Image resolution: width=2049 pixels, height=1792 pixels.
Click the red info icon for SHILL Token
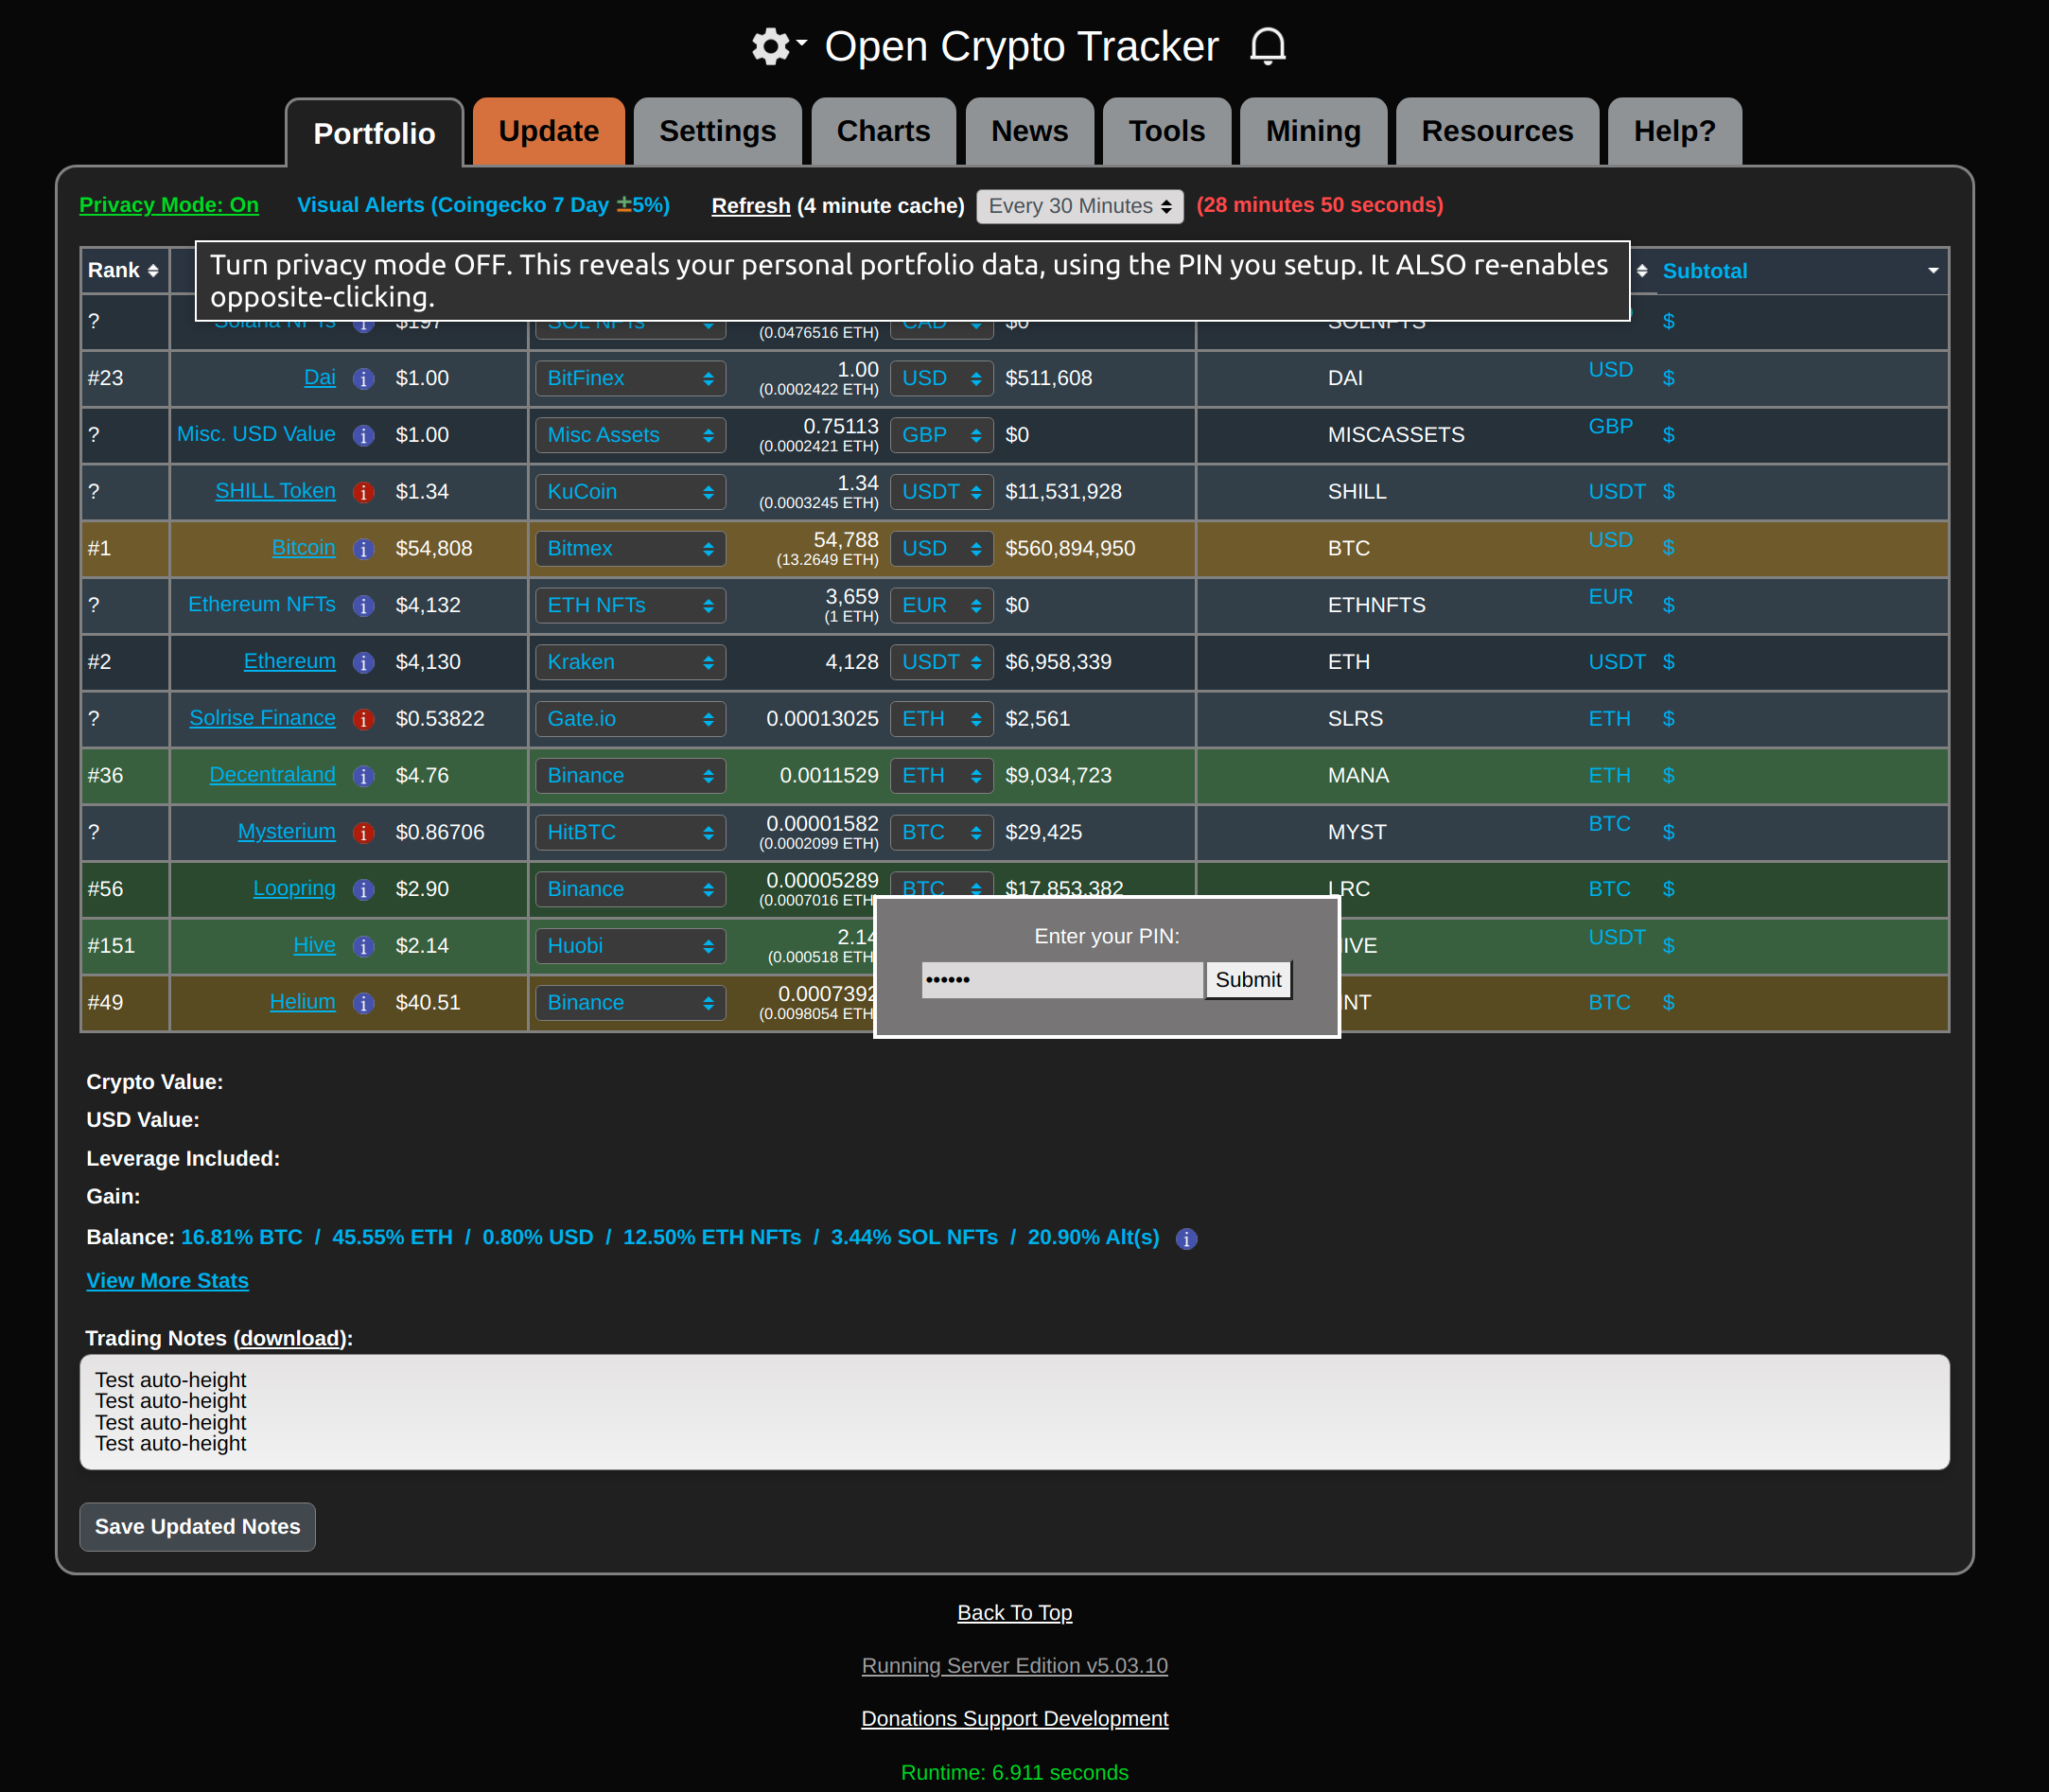coord(364,493)
